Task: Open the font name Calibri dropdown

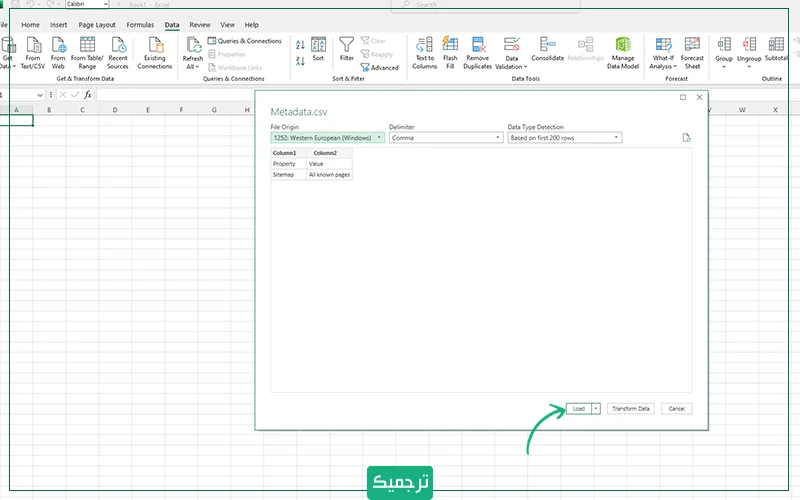Action: point(106,4)
